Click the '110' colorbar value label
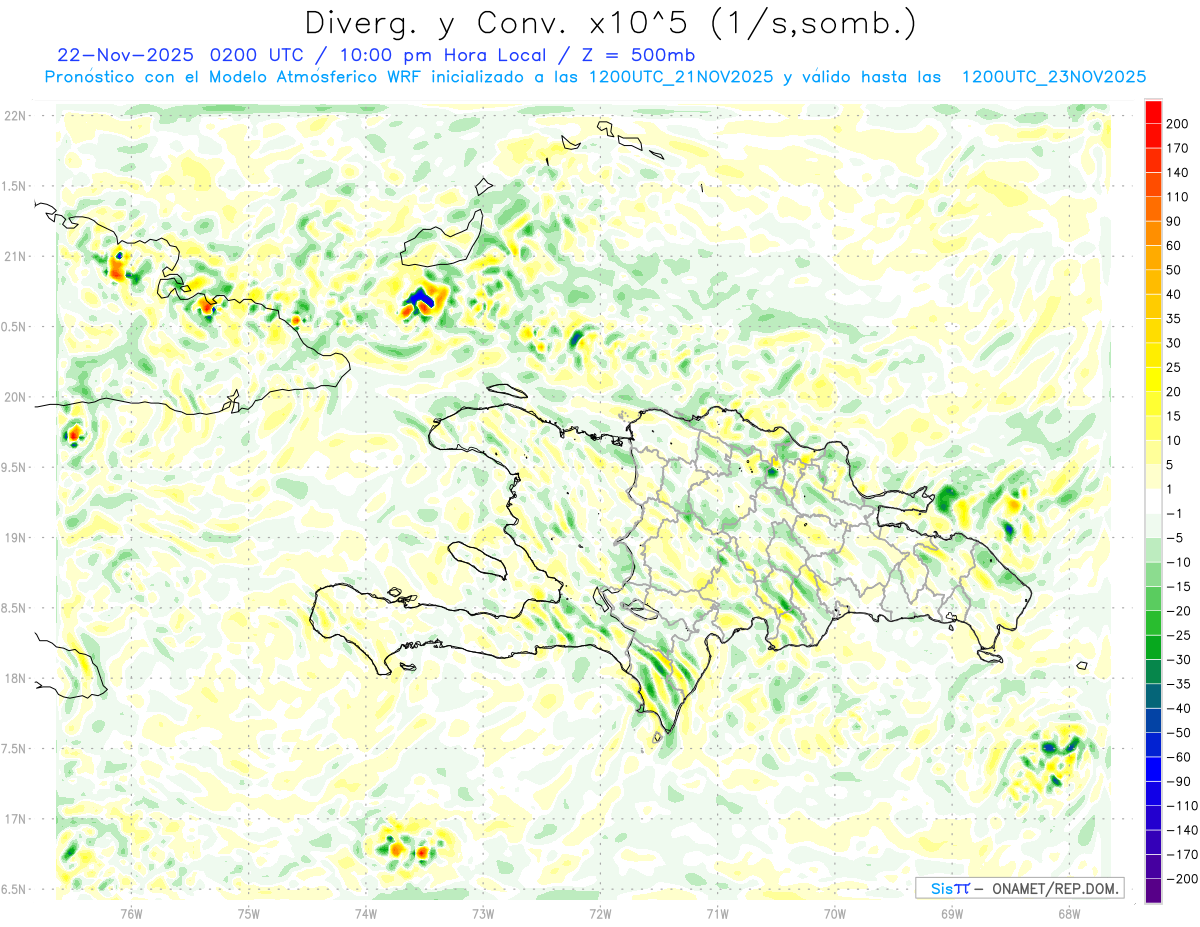The height and width of the screenshot is (927, 1200). 1178,197
